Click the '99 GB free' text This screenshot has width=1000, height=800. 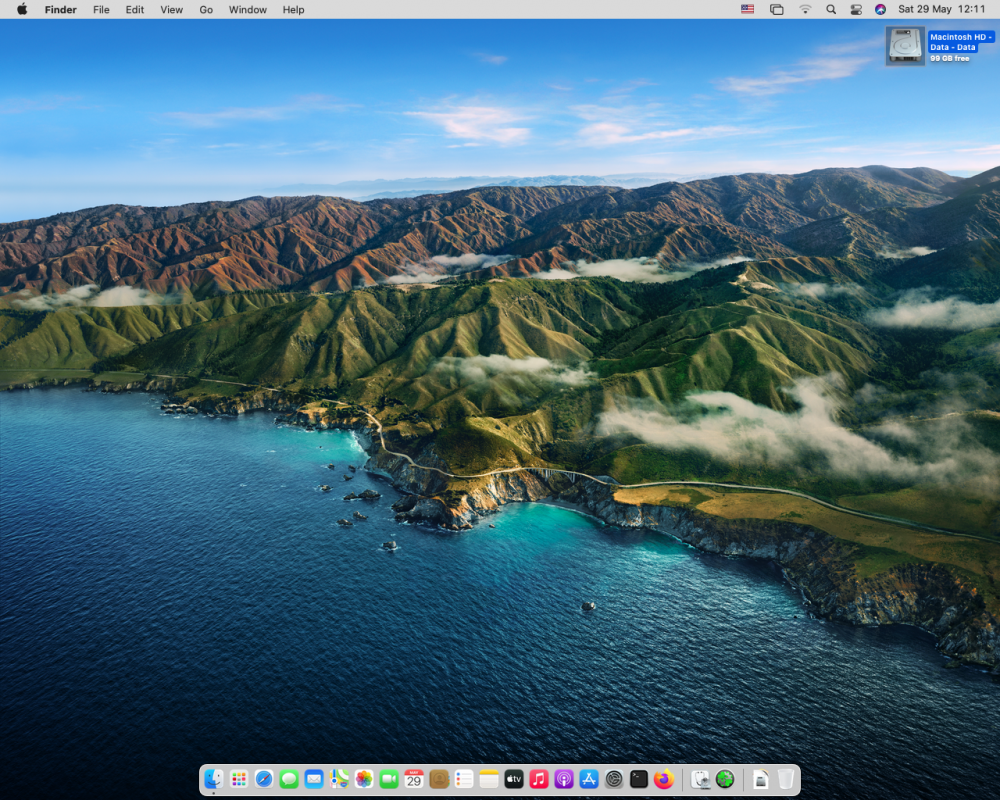pyautogui.click(x=950, y=58)
